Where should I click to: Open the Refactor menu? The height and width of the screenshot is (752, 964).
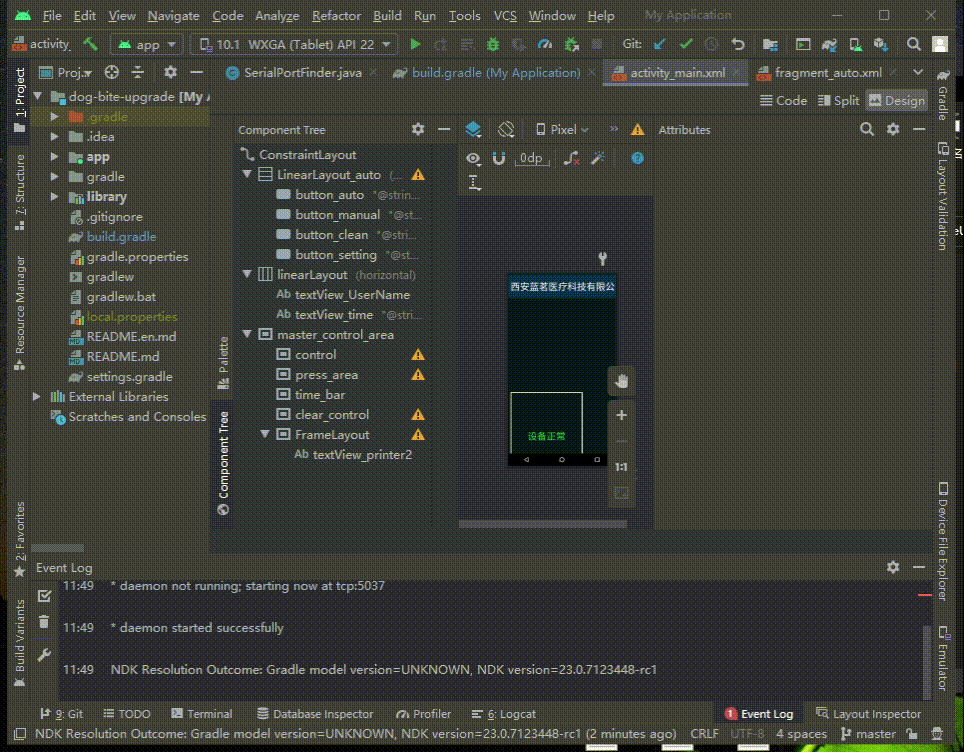(x=336, y=16)
